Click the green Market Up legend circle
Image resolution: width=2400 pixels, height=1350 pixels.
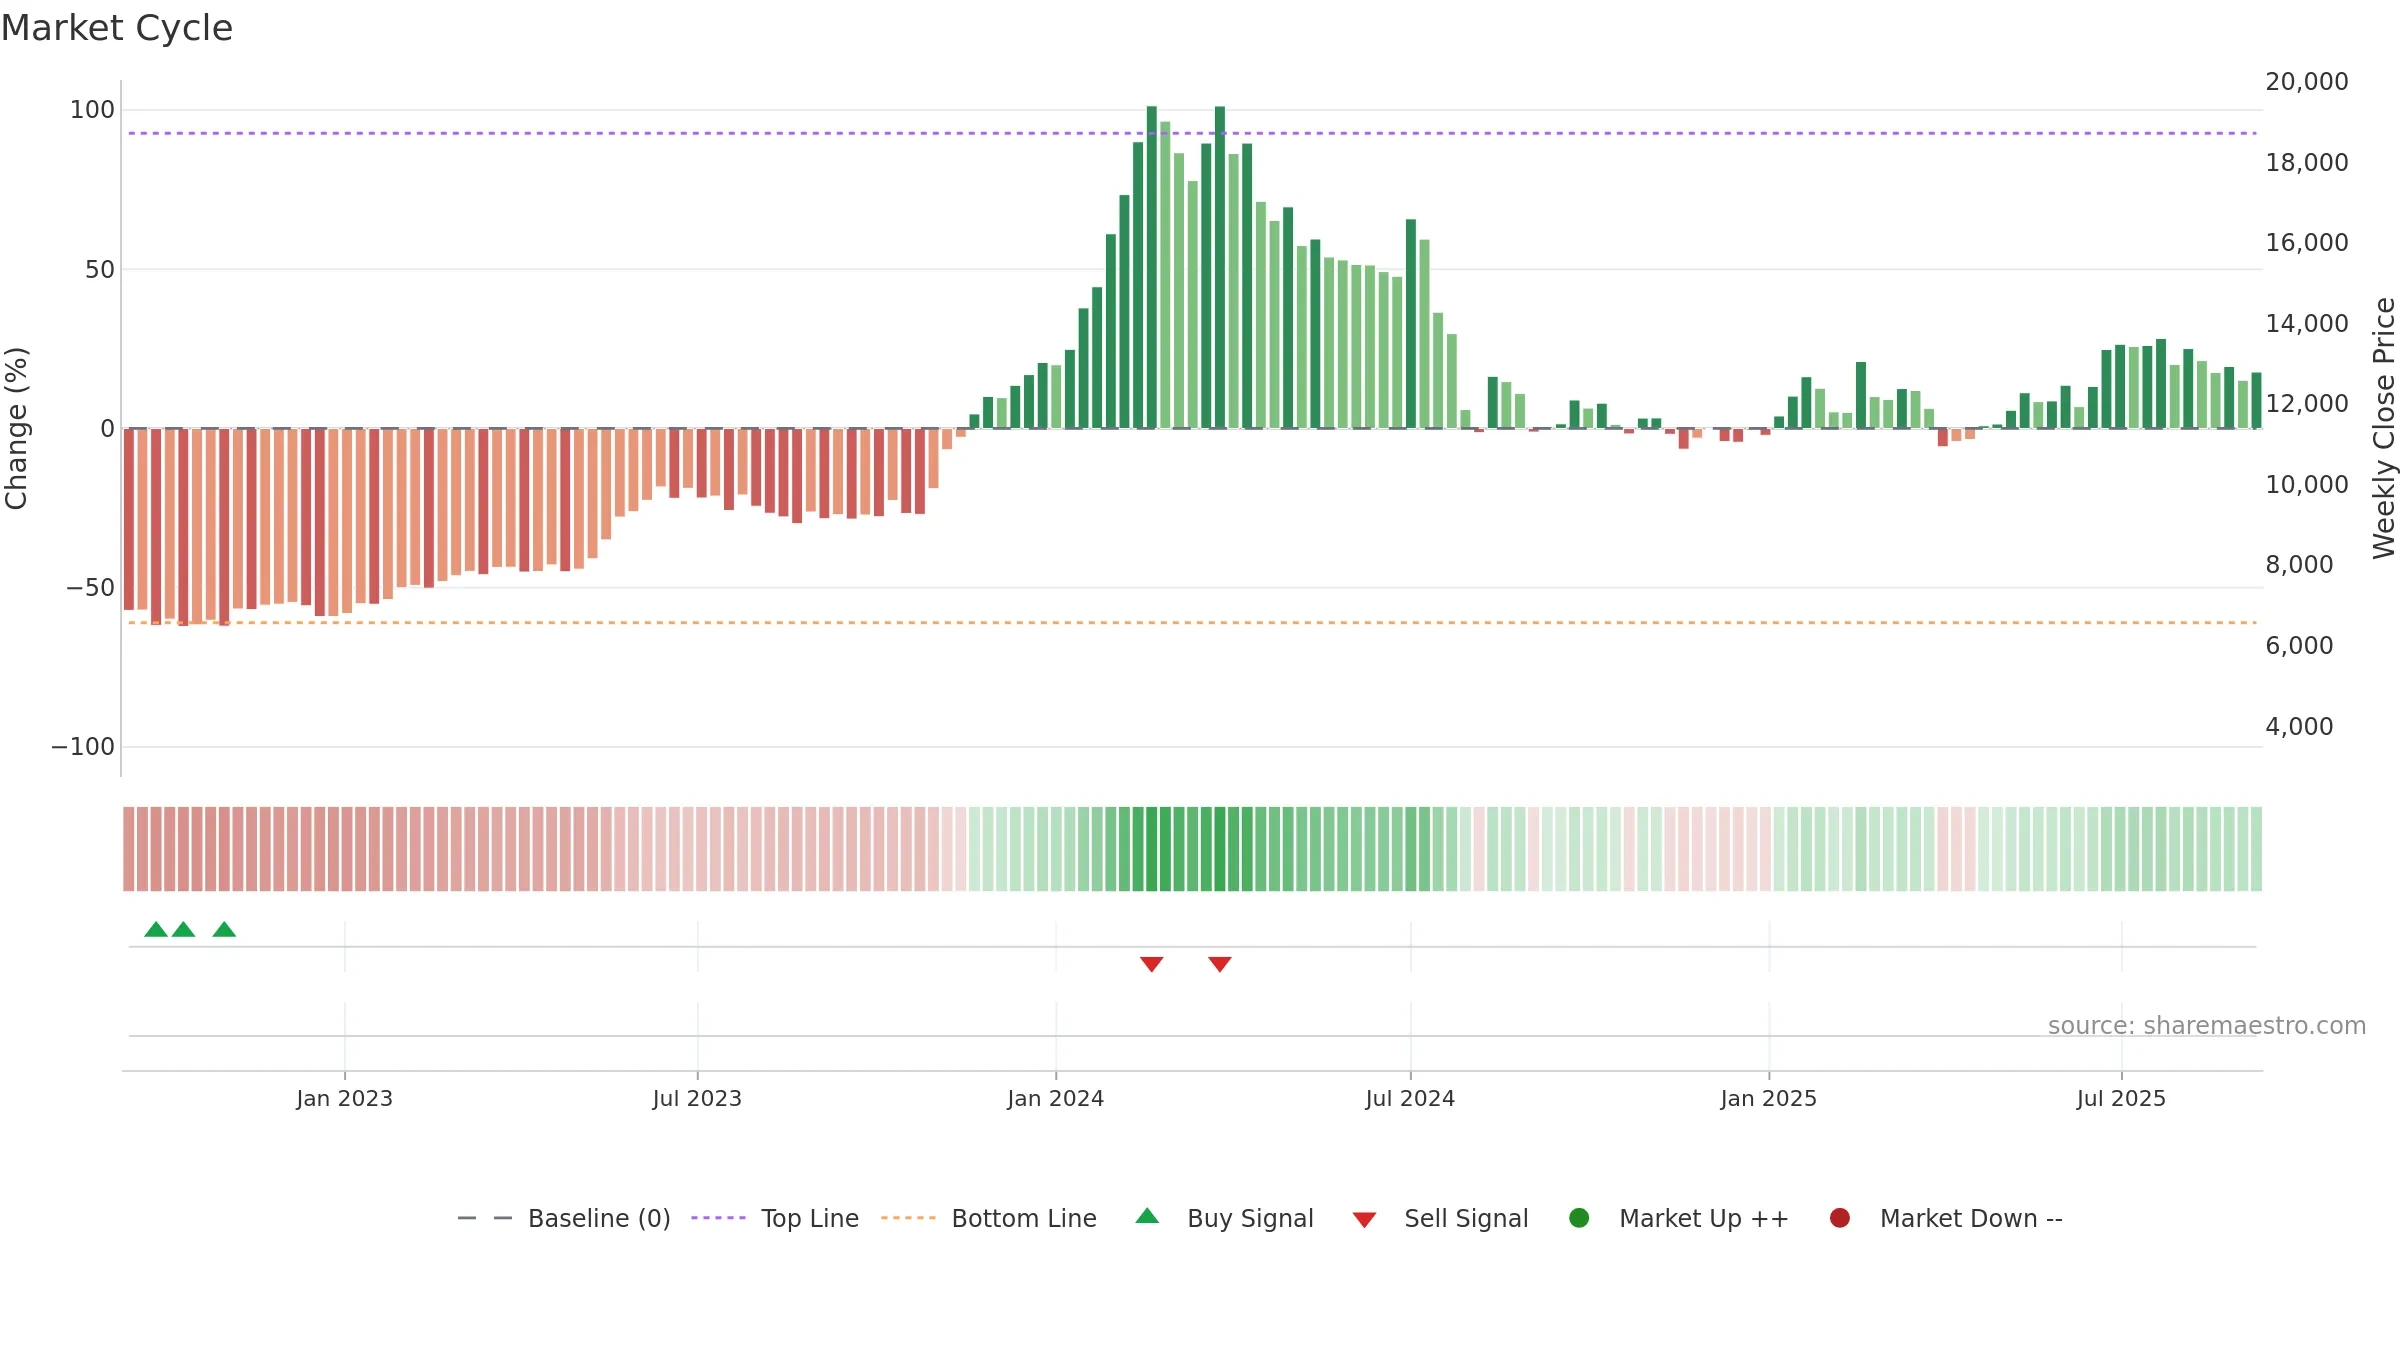click(x=1579, y=1218)
